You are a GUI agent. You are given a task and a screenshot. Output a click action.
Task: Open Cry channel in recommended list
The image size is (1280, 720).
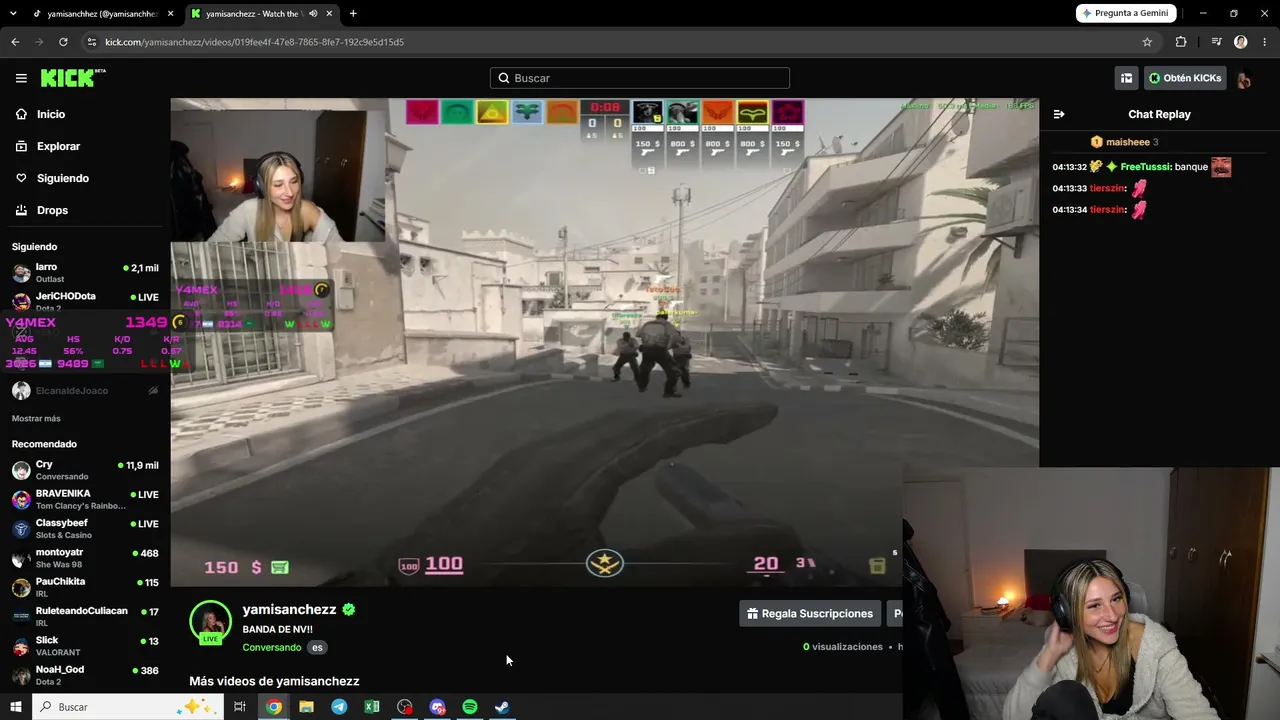pos(85,470)
